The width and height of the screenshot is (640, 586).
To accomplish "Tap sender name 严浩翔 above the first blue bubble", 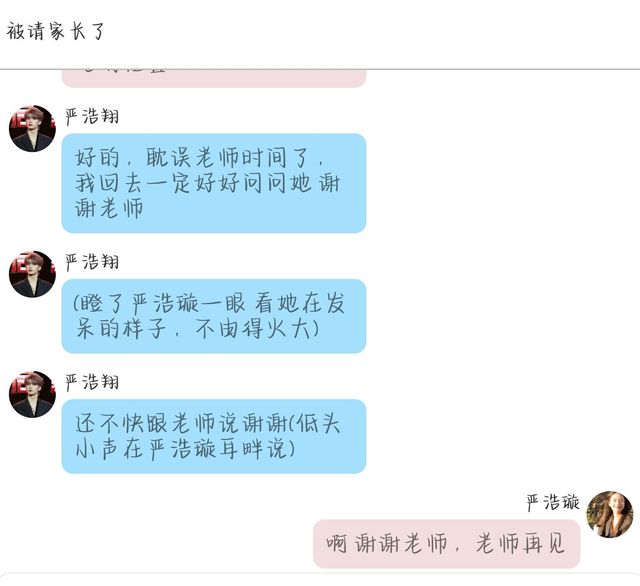I will [x=92, y=116].
